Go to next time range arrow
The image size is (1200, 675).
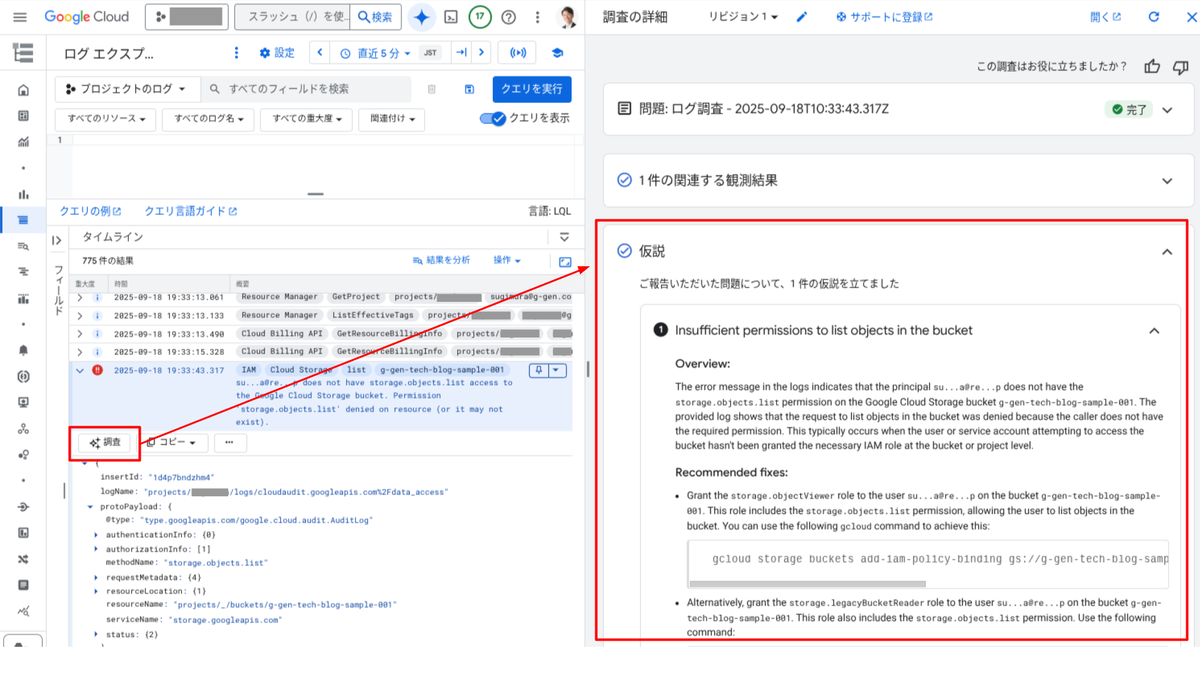pos(482,53)
